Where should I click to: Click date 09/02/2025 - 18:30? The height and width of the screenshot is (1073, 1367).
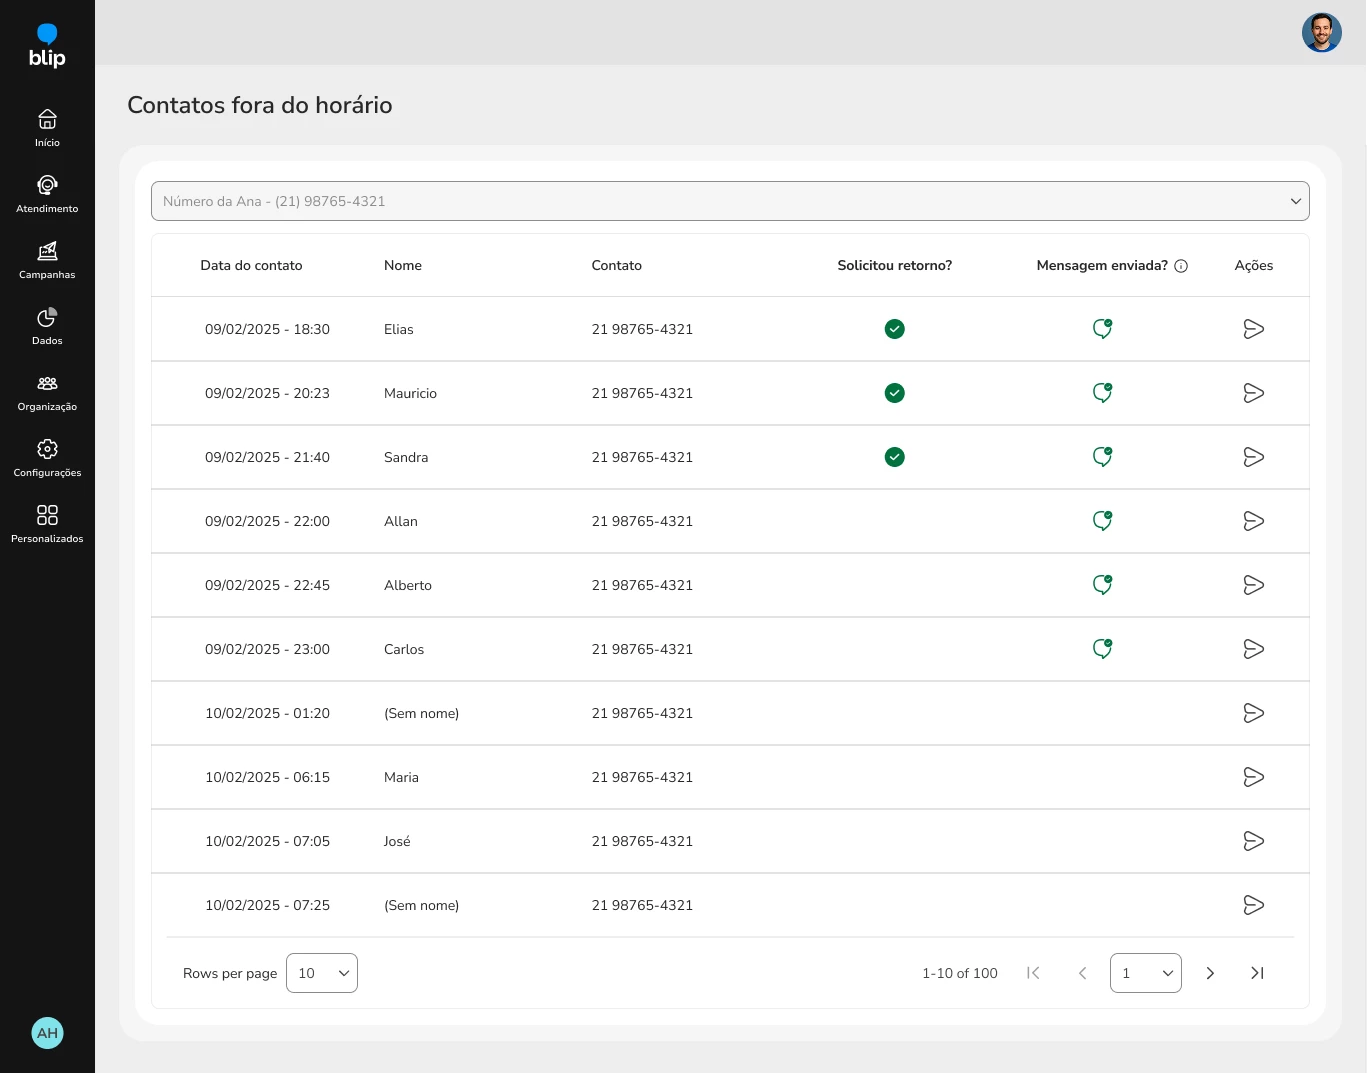point(267,329)
